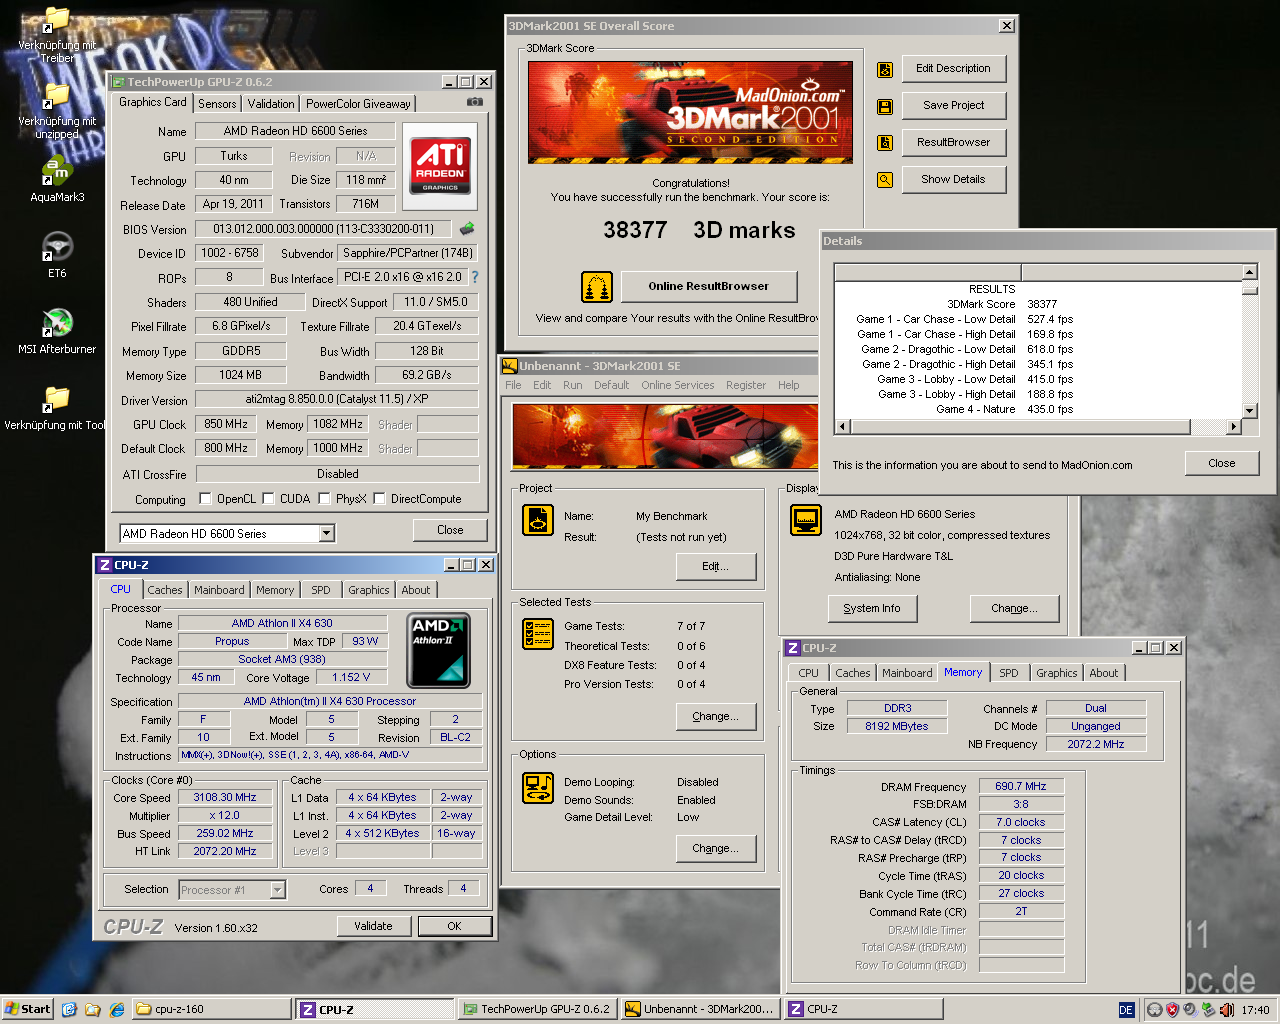Image resolution: width=1280 pixels, height=1024 pixels.
Task: Click the Bus Interface question mark icon
Action: (475, 277)
